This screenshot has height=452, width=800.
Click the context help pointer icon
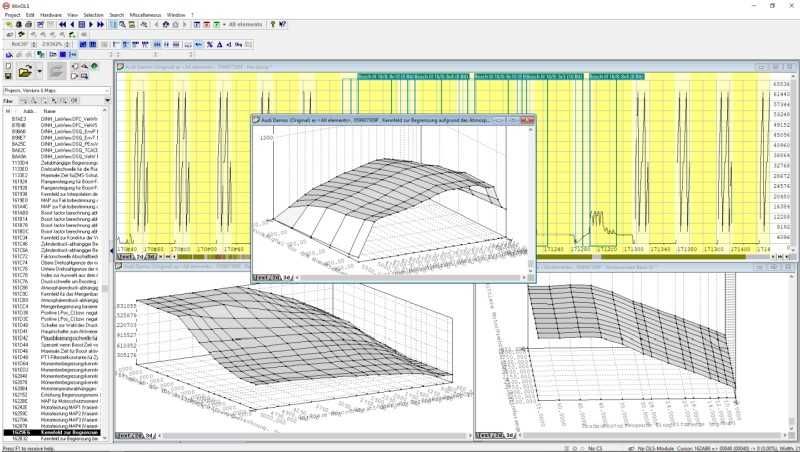point(282,24)
